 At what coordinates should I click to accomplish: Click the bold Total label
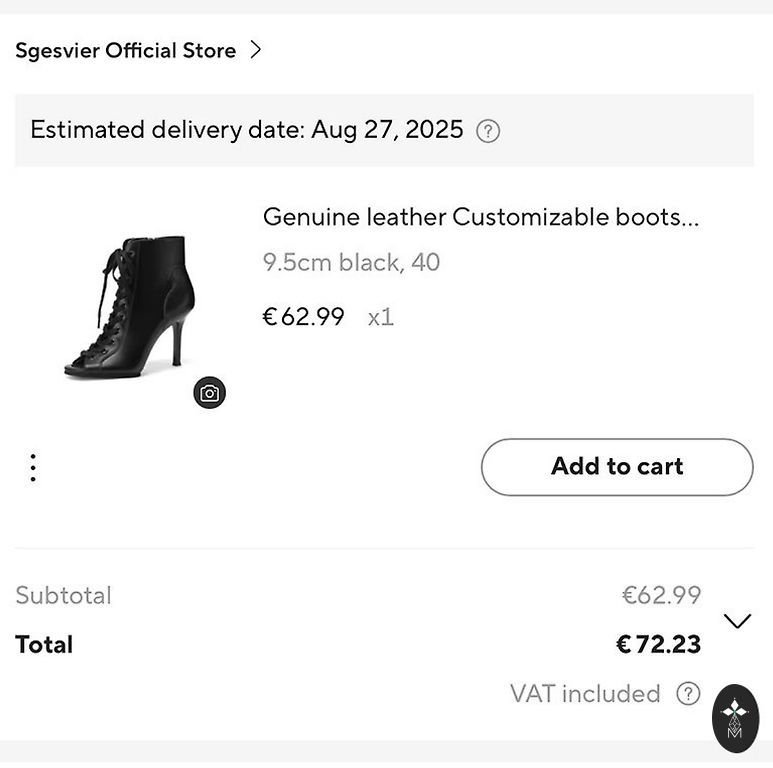44,645
